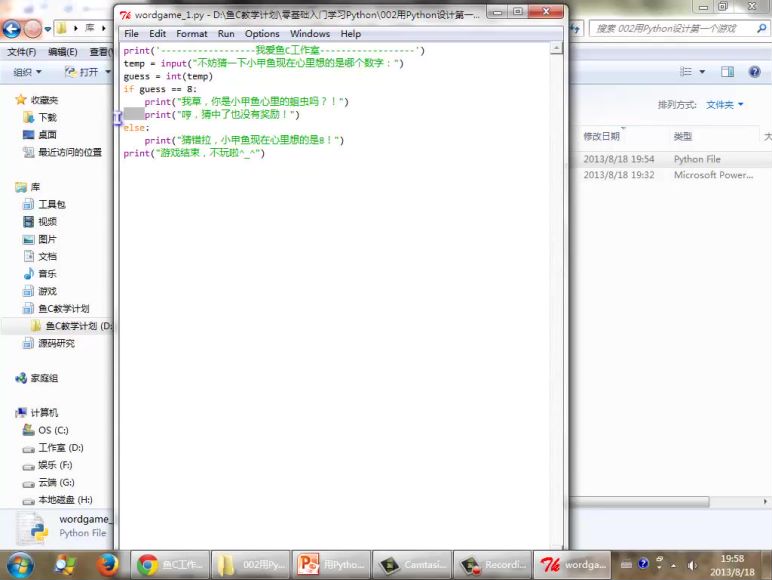Image resolution: width=772 pixels, height=580 pixels.
Task: Open the 游戏 library
Action: point(47,291)
